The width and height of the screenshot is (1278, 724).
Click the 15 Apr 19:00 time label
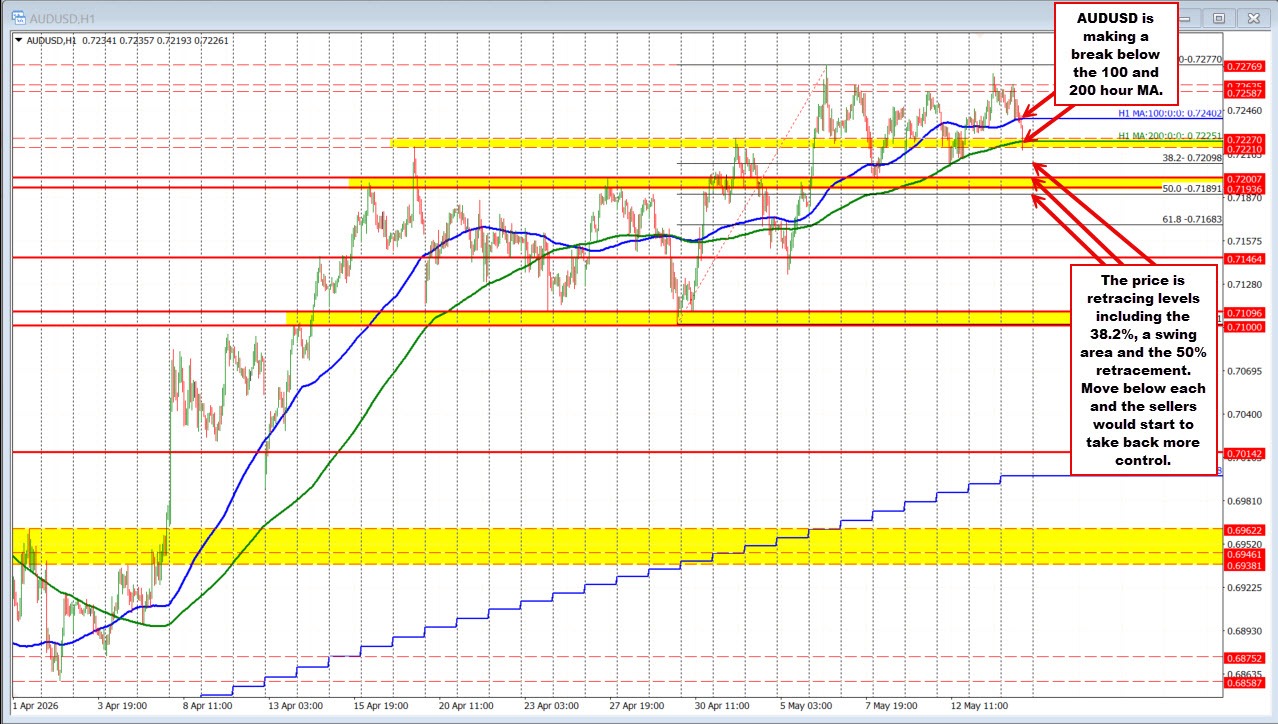(380, 704)
